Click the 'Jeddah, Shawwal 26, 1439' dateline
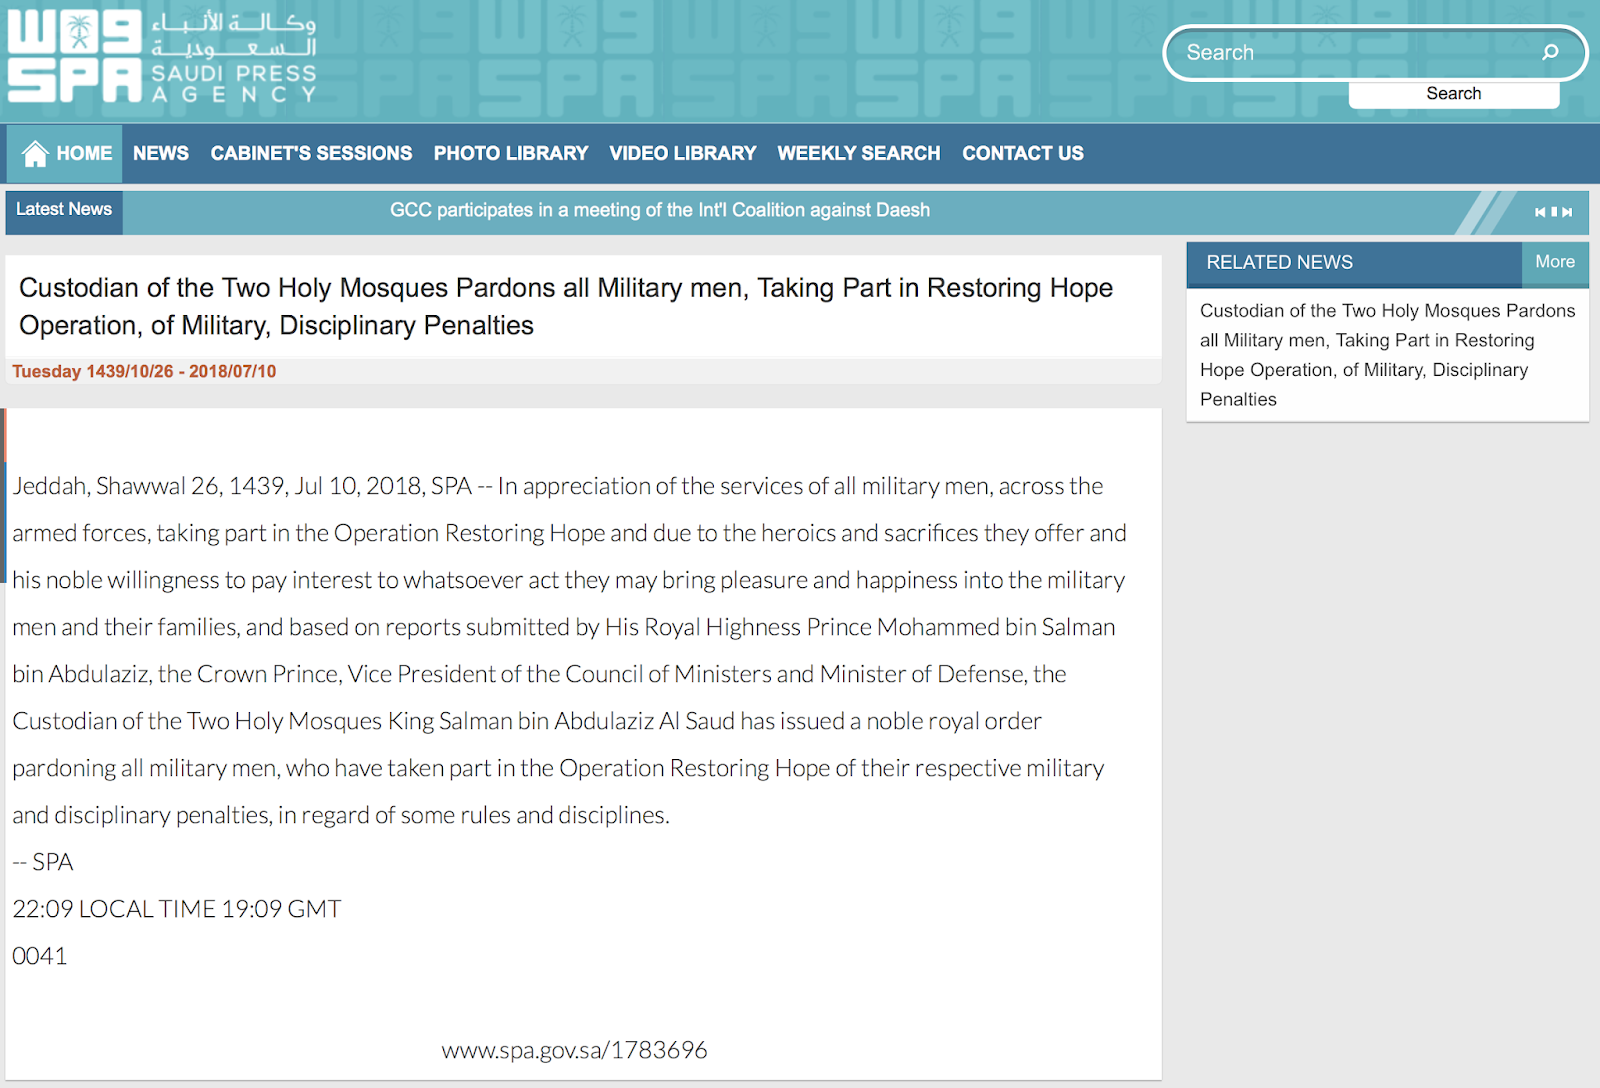 [150, 486]
